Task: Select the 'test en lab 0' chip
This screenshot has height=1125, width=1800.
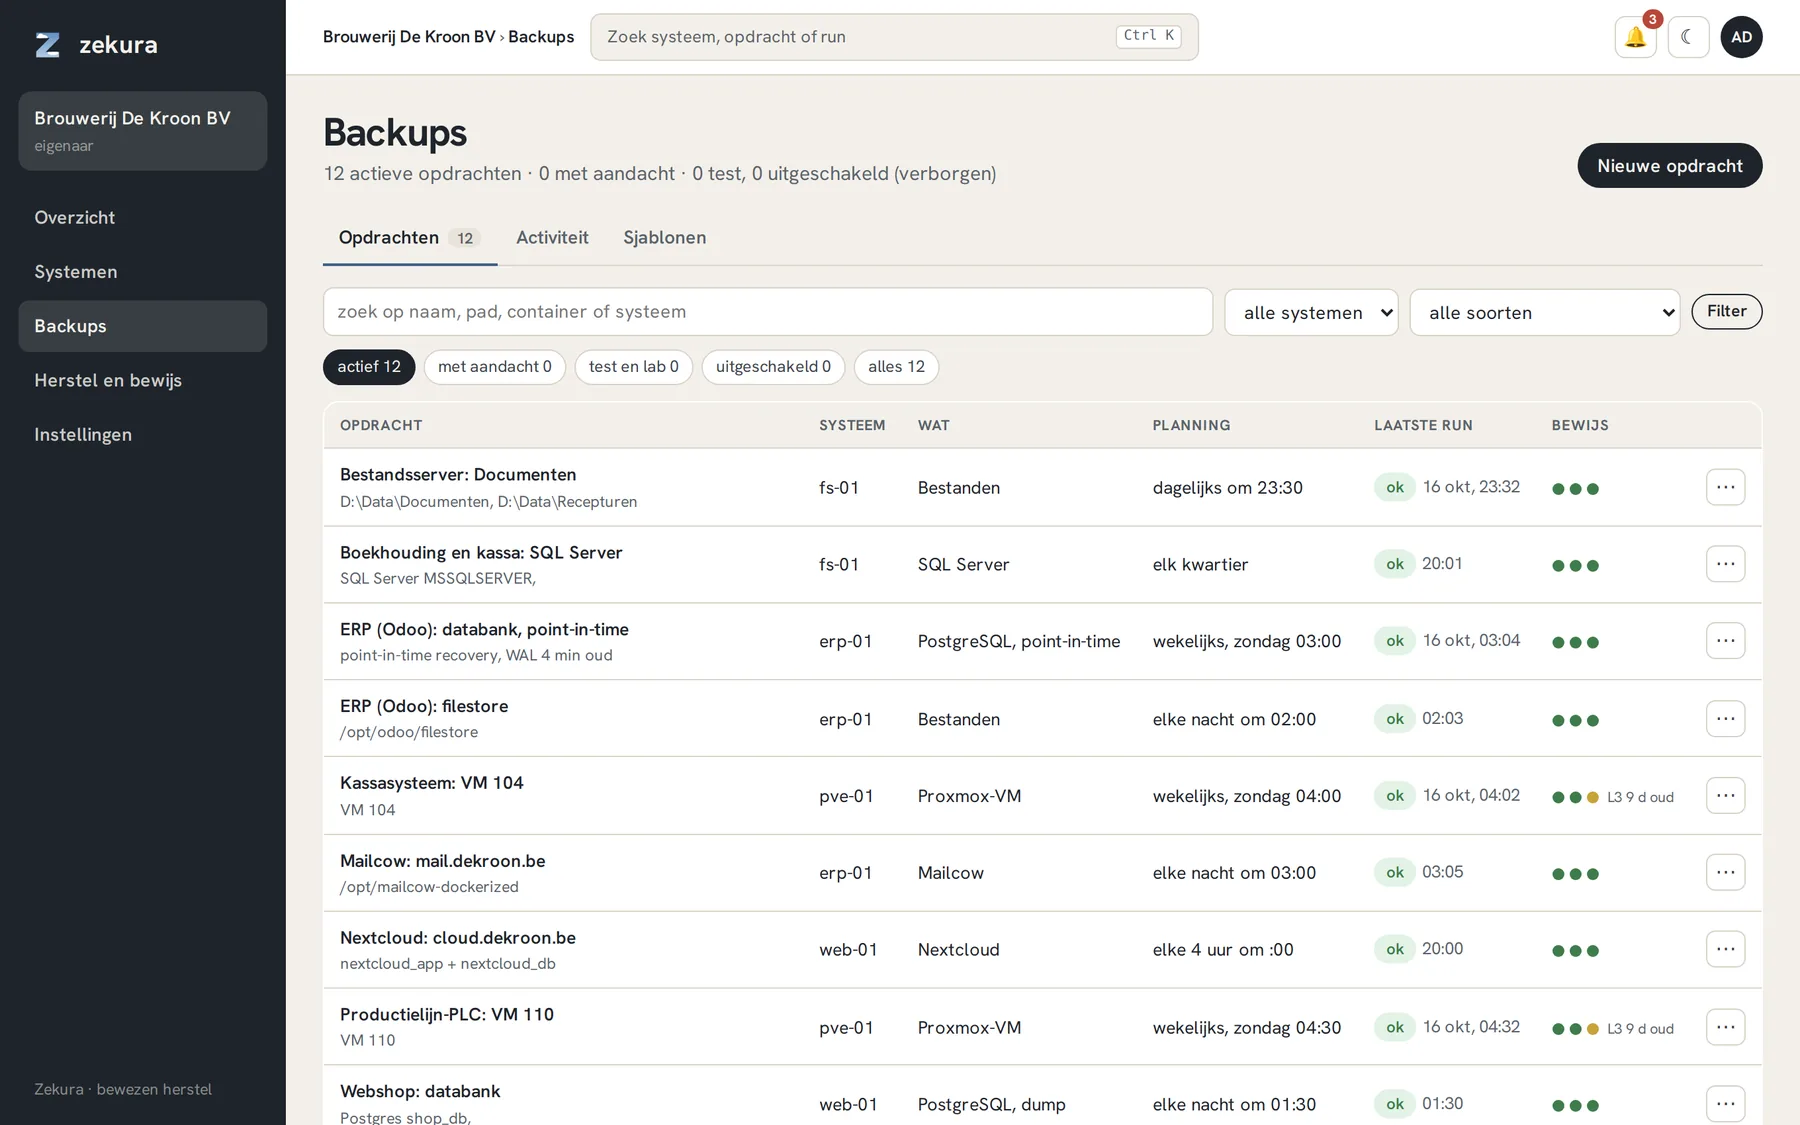Action: (x=634, y=367)
